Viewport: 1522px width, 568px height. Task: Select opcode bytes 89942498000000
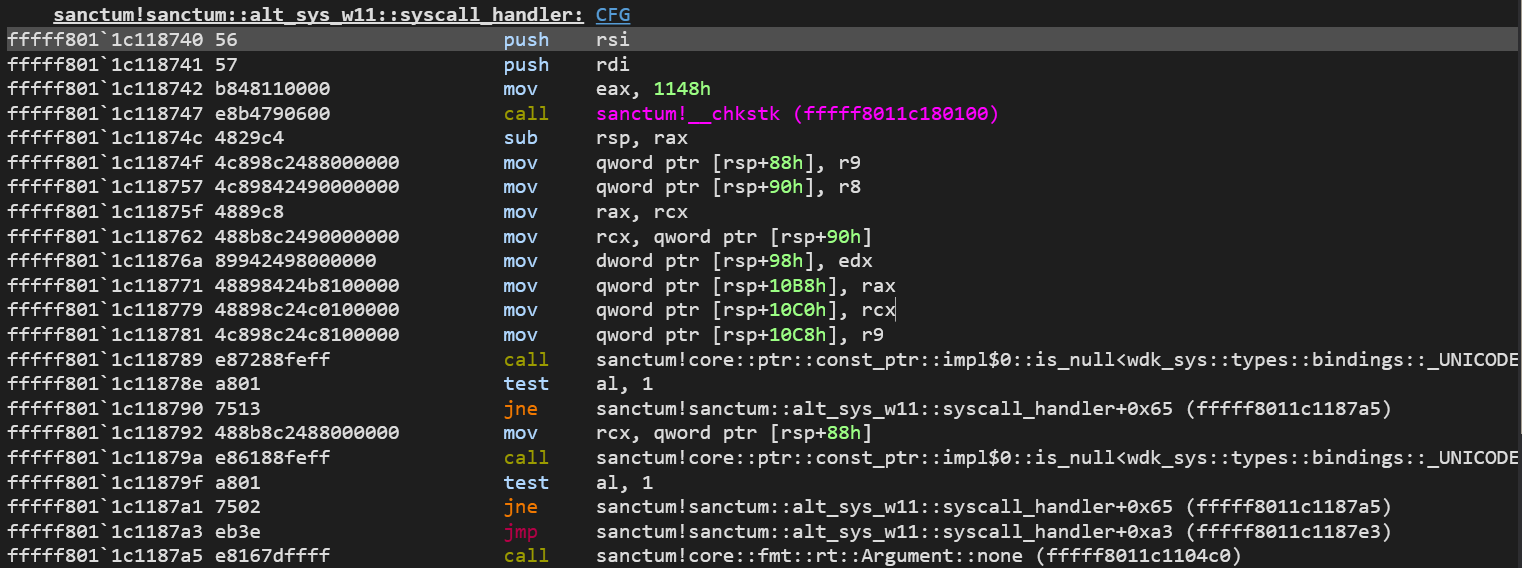coord(295,261)
